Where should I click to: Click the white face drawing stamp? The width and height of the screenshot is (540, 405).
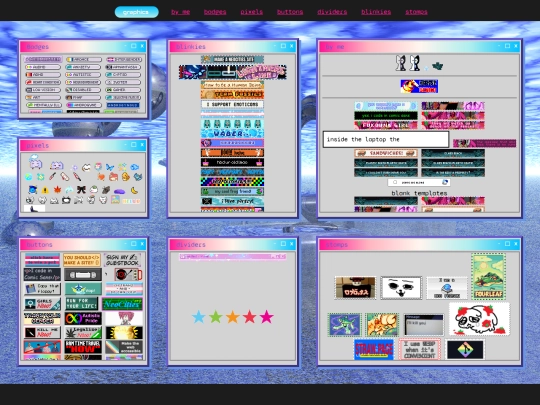(401, 288)
